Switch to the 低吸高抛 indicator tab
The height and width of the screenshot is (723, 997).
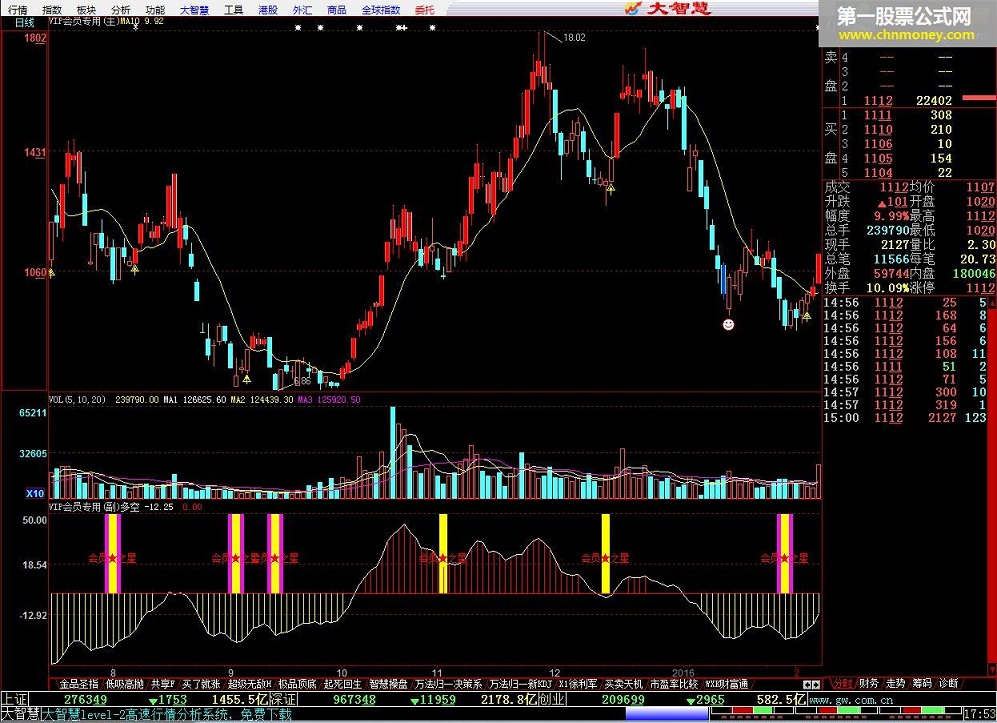coord(125,684)
